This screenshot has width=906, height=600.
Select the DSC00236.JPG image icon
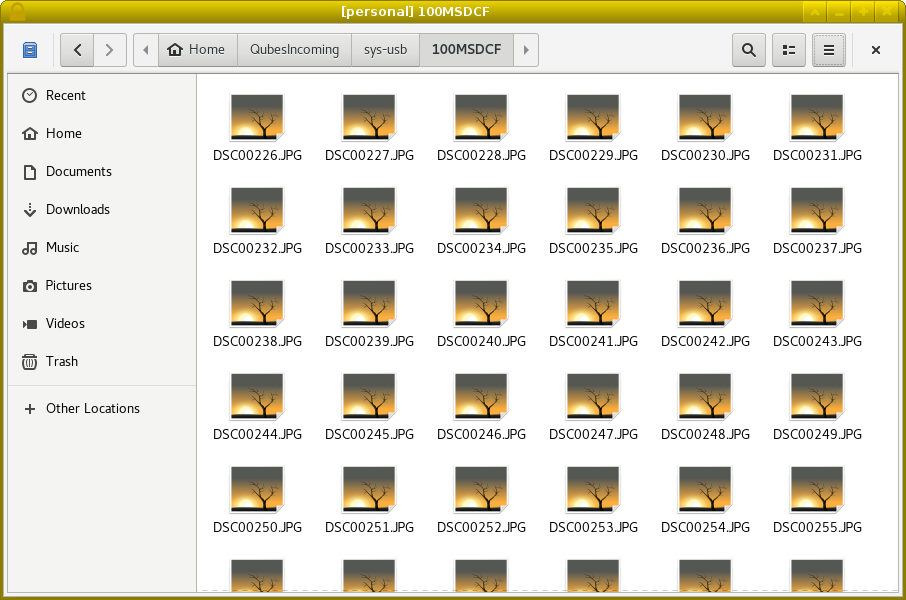pyautogui.click(x=705, y=210)
